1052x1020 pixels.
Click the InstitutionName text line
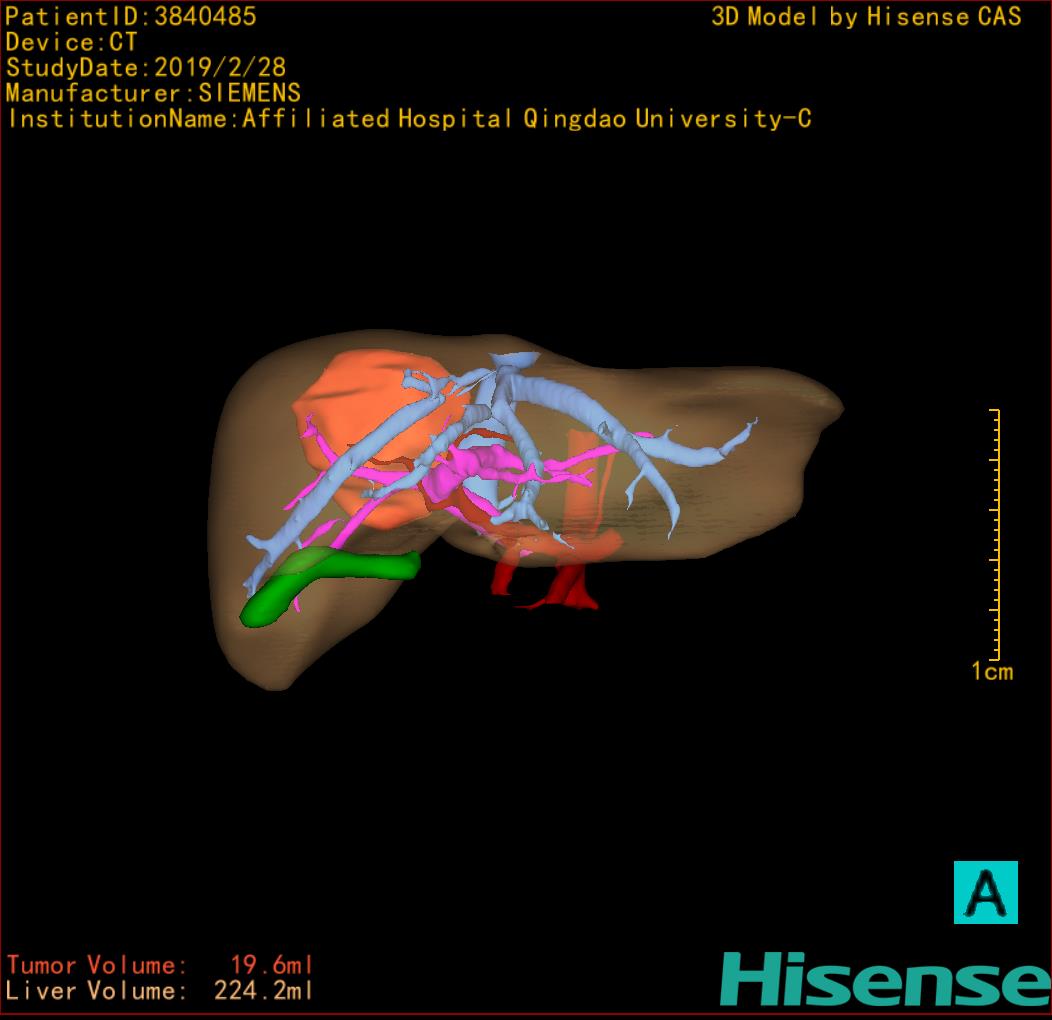408,119
